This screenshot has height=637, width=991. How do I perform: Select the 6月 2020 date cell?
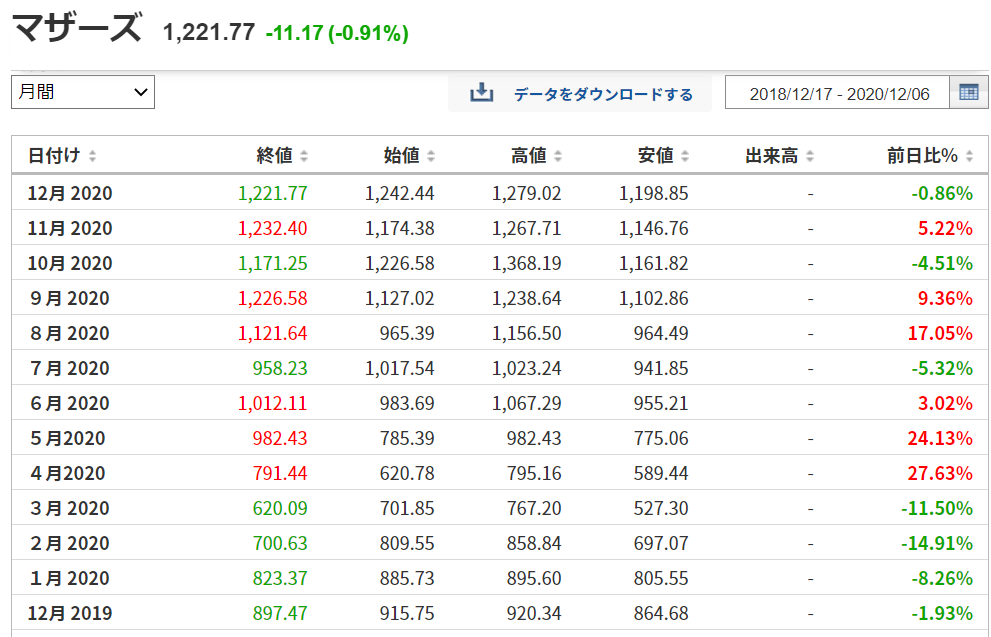tap(70, 403)
